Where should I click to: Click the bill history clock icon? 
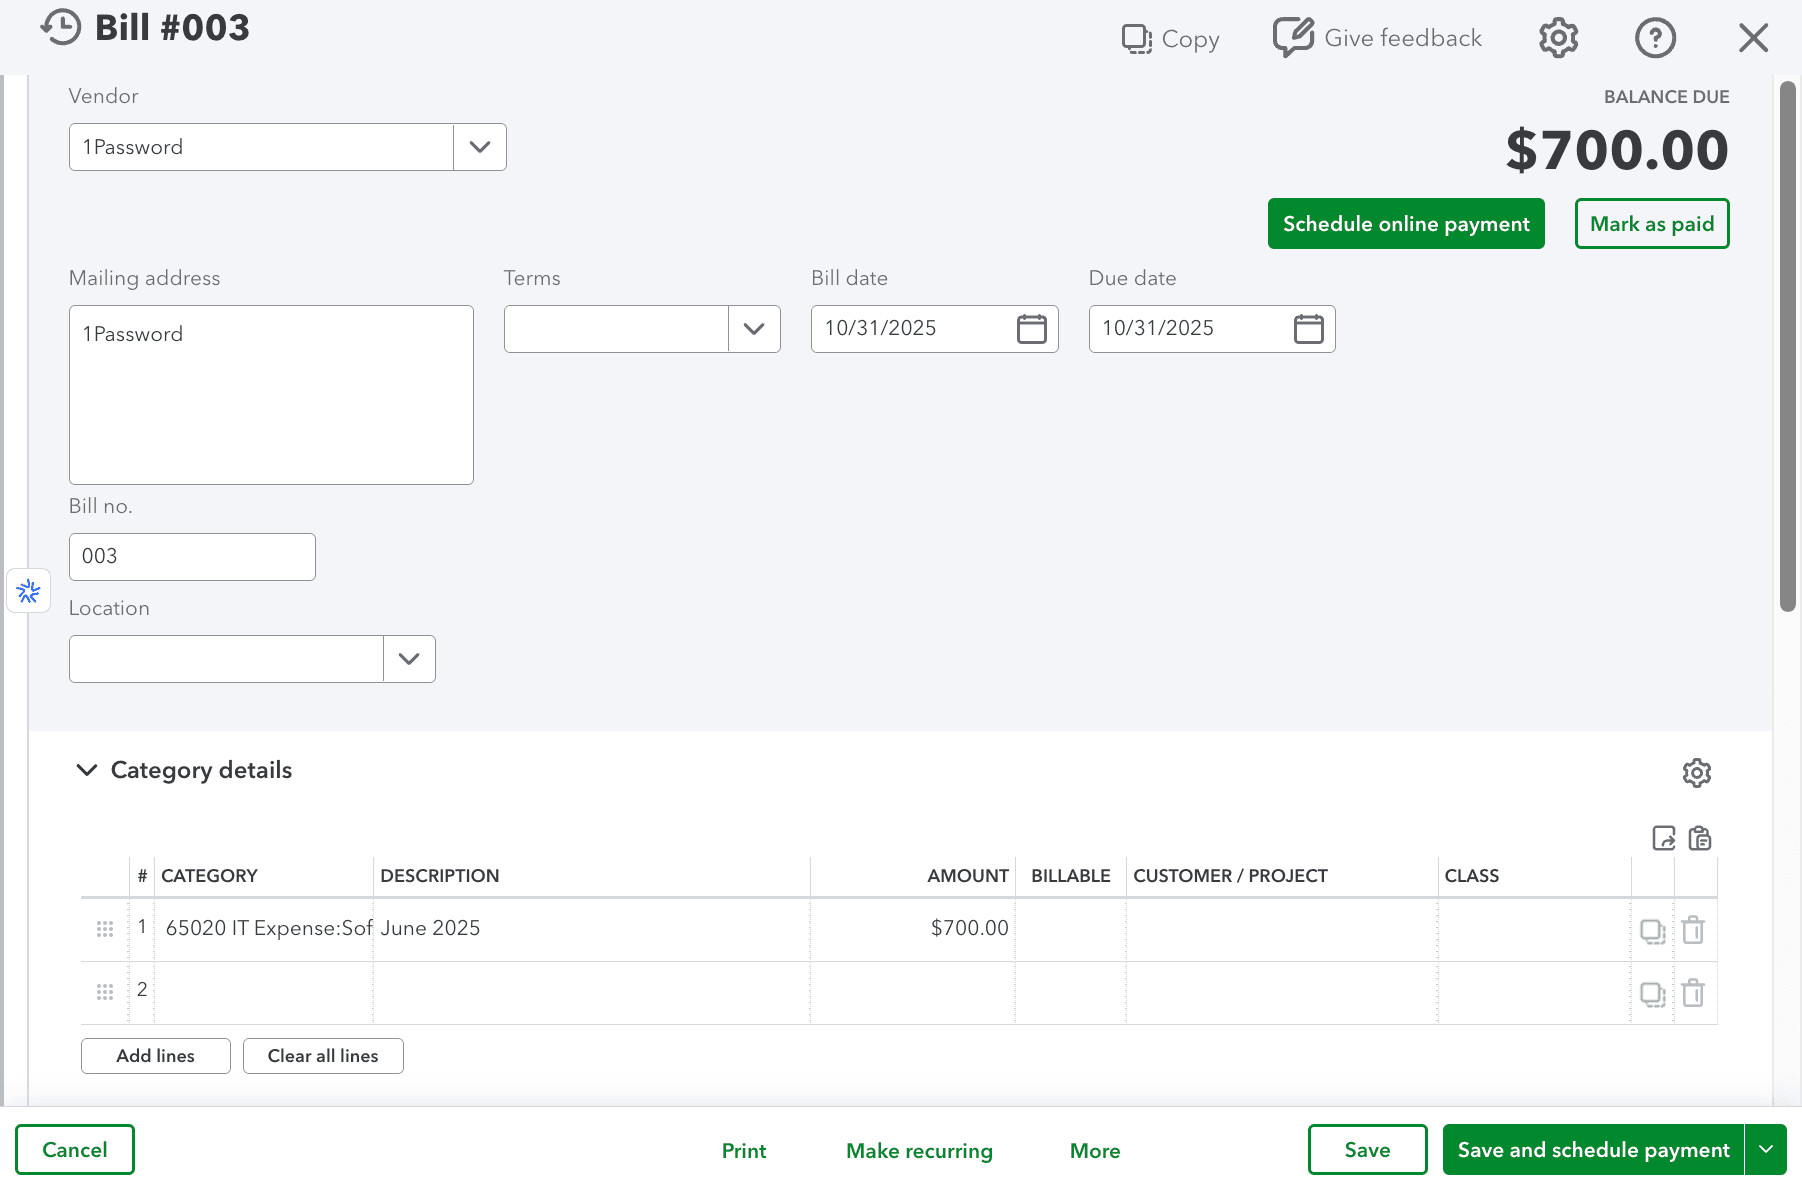60,26
